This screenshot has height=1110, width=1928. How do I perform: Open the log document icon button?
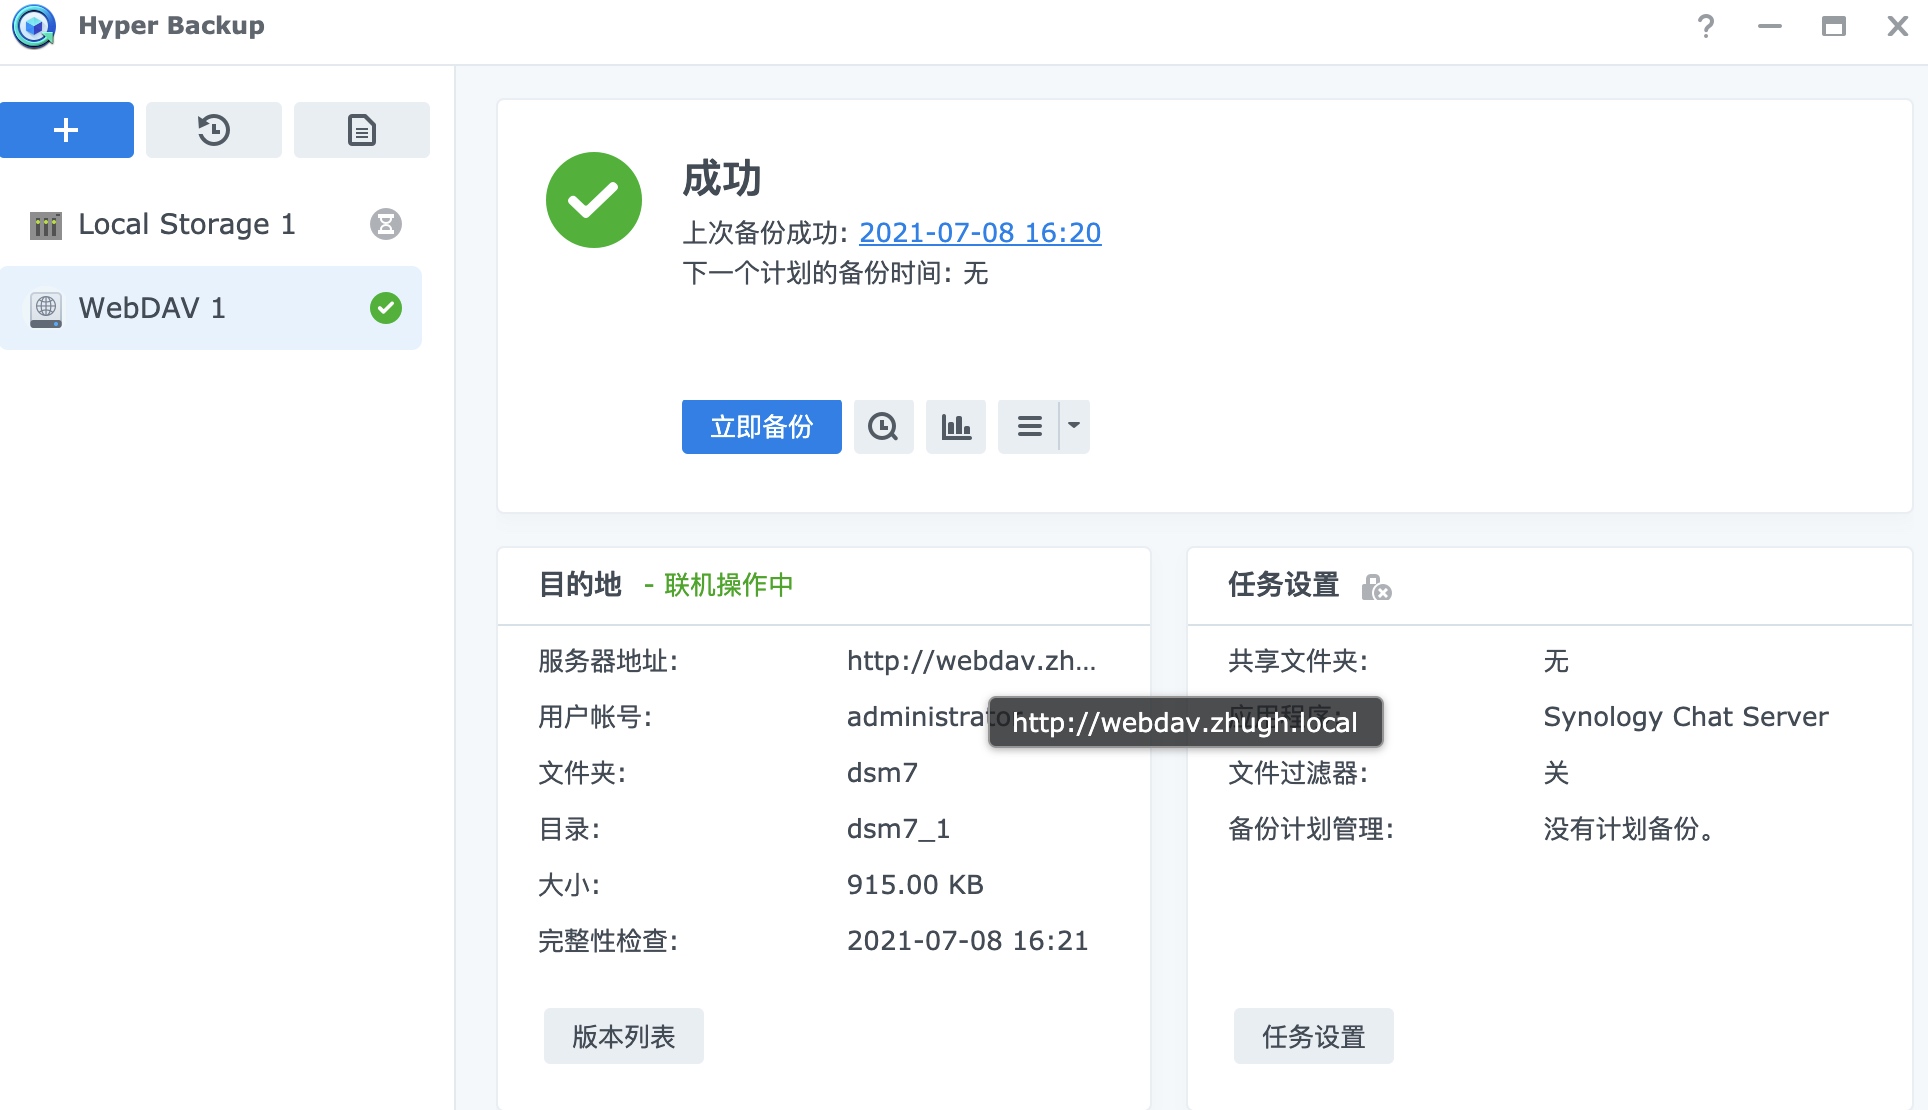(x=362, y=130)
